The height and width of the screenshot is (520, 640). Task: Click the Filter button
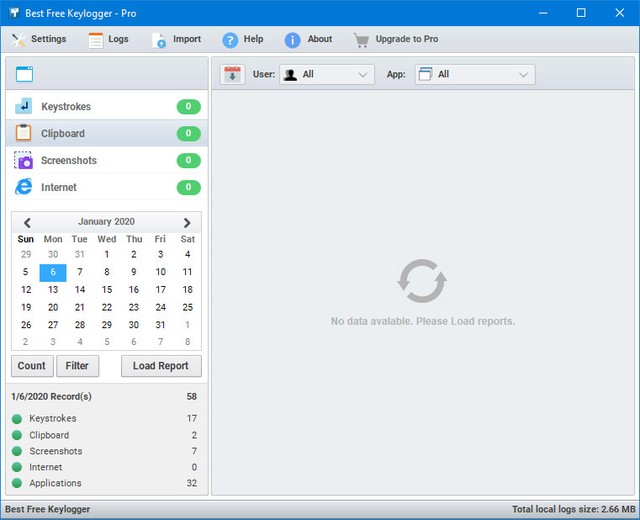click(x=77, y=366)
